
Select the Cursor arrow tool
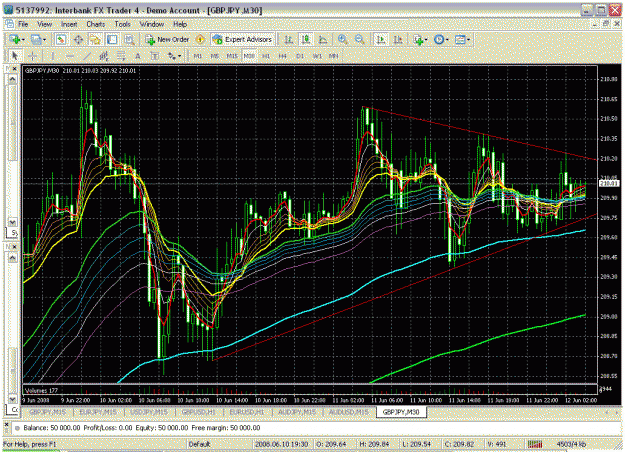tap(15, 56)
